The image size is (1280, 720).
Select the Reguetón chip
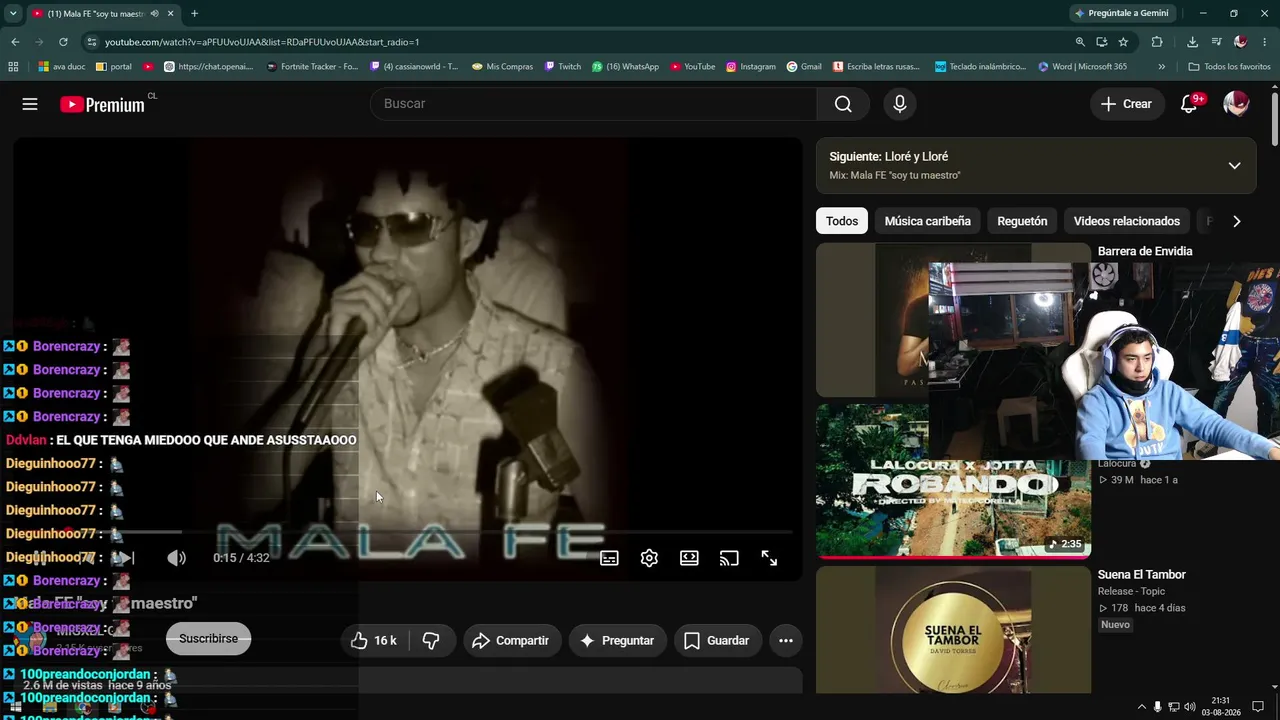(1022, 221)
